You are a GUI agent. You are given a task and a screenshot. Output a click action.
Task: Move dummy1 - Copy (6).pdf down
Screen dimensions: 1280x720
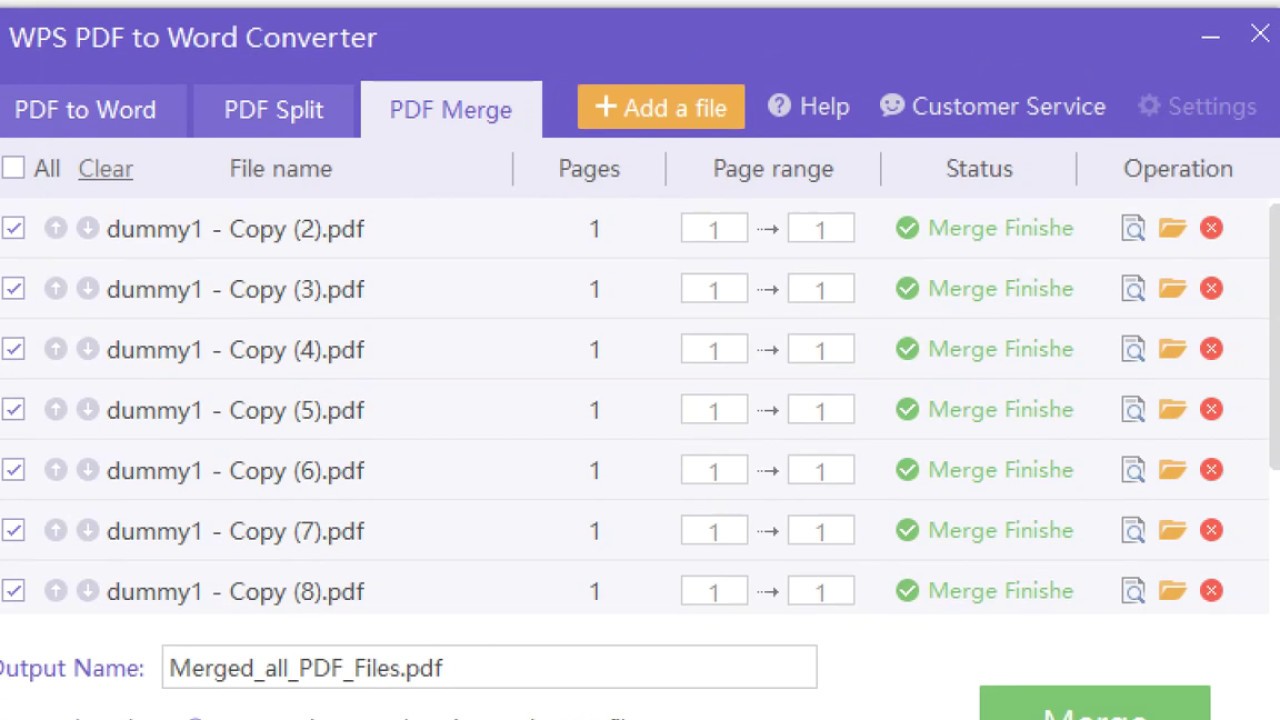[88, 470]
